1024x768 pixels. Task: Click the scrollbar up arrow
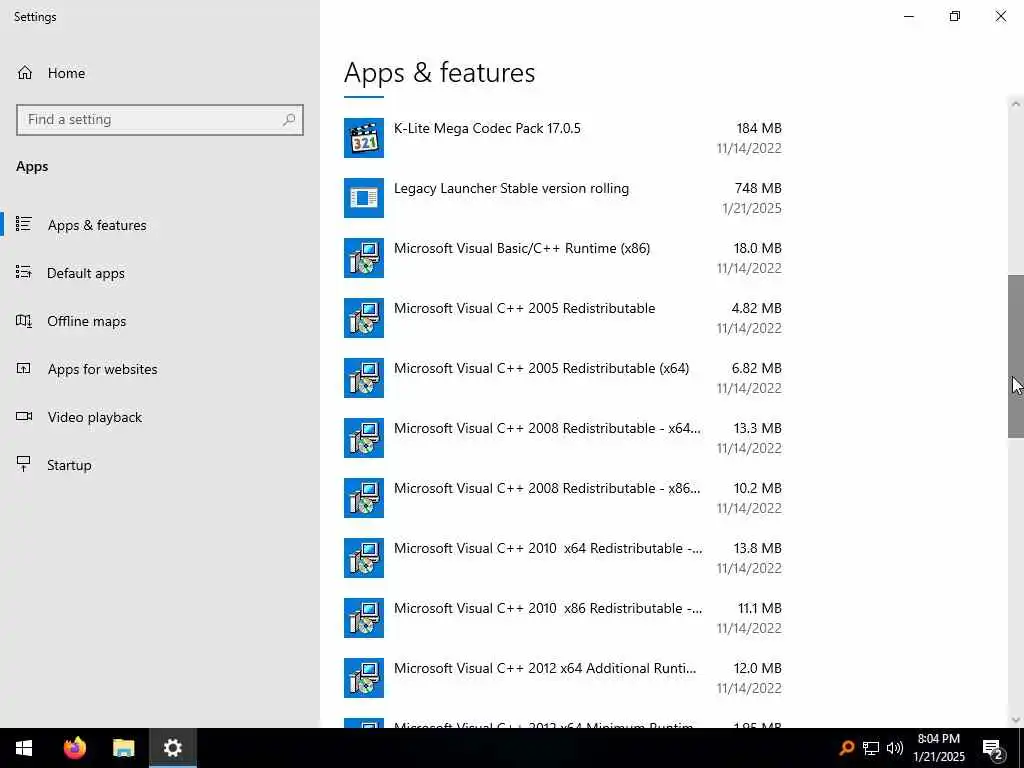[1016, 104]
